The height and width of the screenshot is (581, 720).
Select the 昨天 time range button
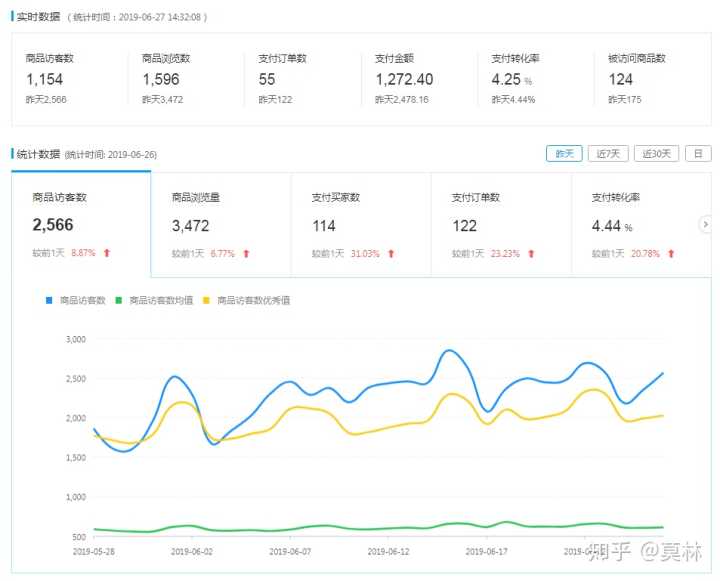pyautogui.click(x=564, y=153)
